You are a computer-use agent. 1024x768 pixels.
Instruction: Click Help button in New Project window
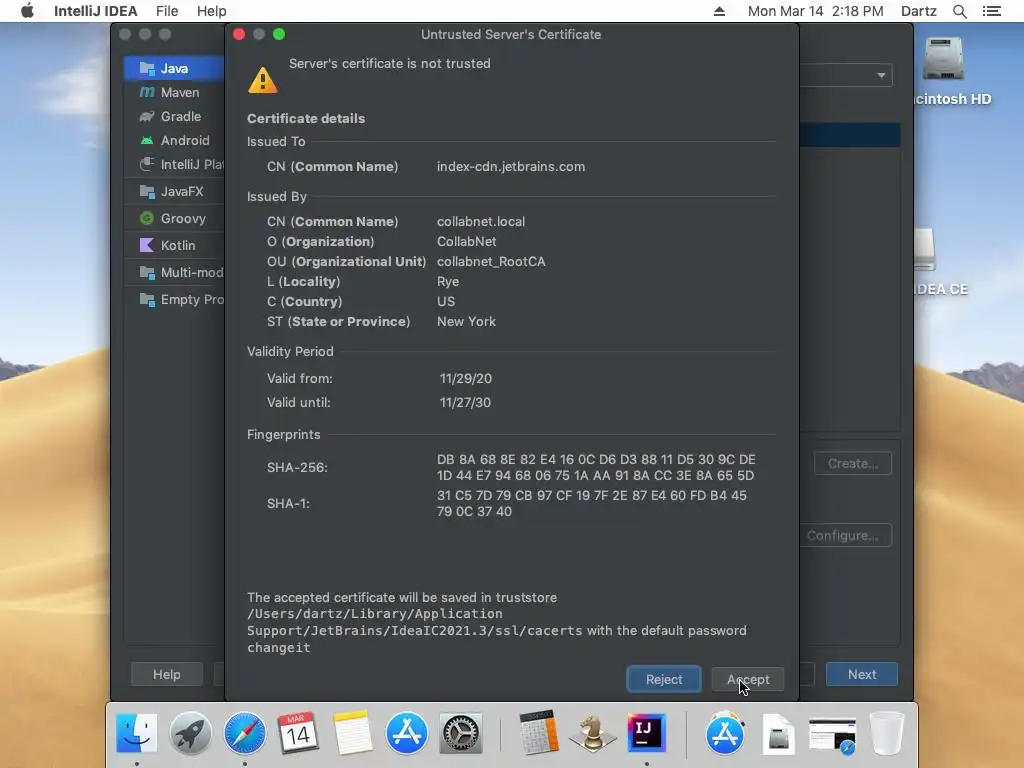pos(167,675)
